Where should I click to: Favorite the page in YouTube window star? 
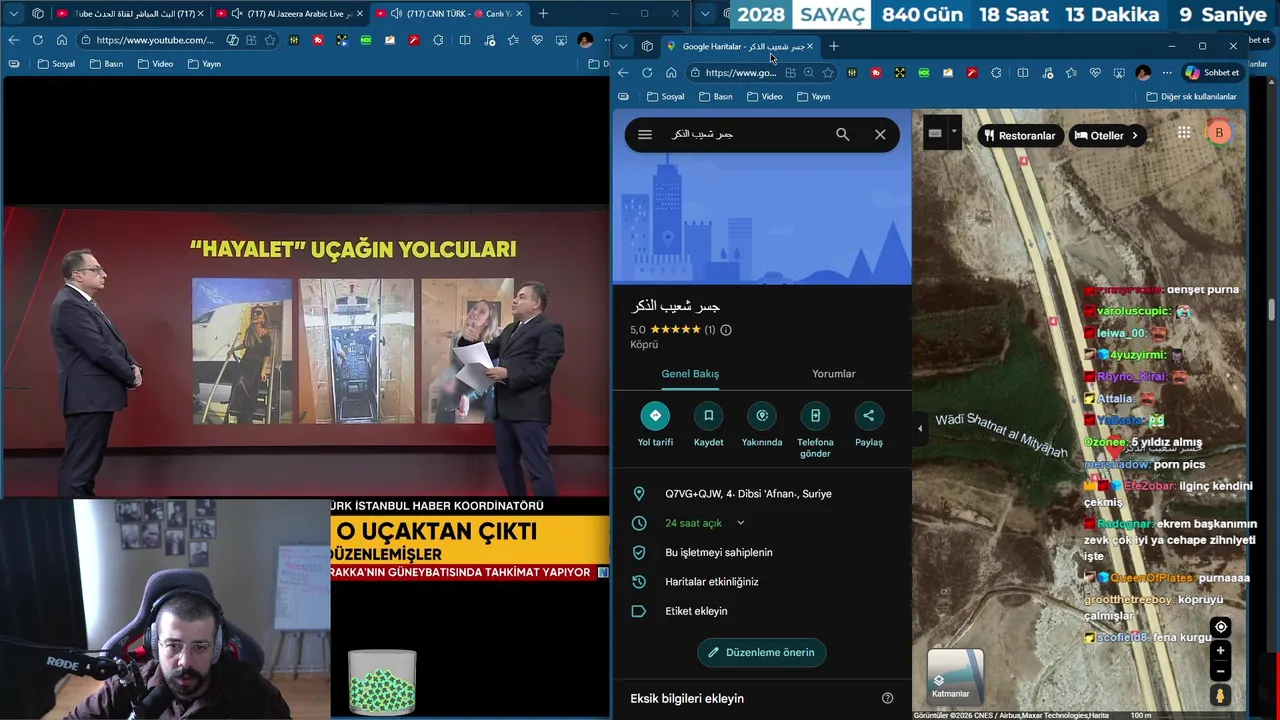point(270,40)
